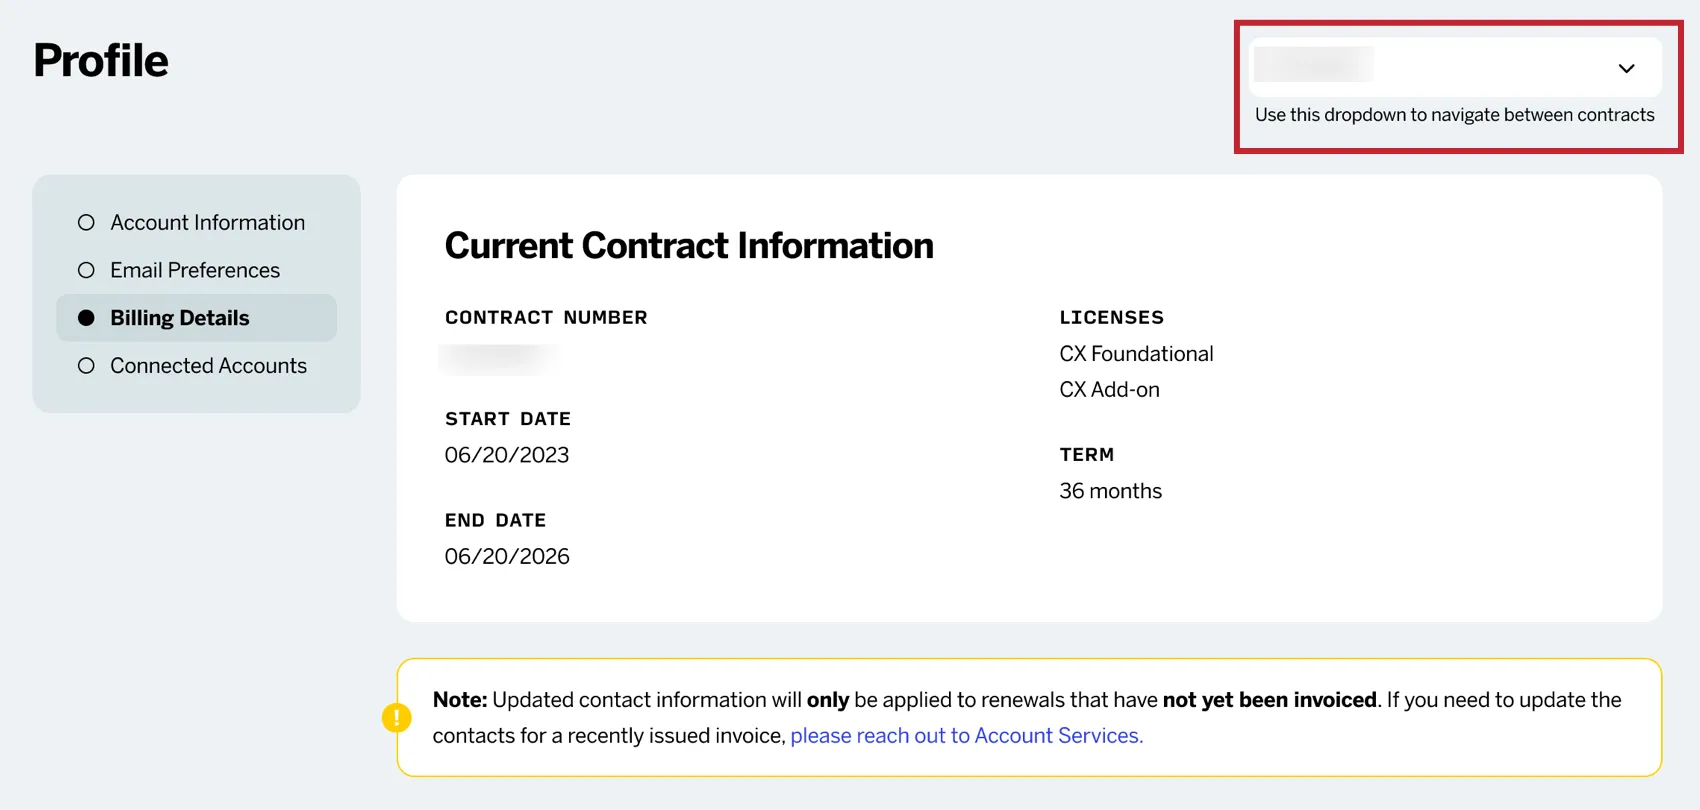
Task: Click the Account Services link in the note
Action: [x=966, y=735]
